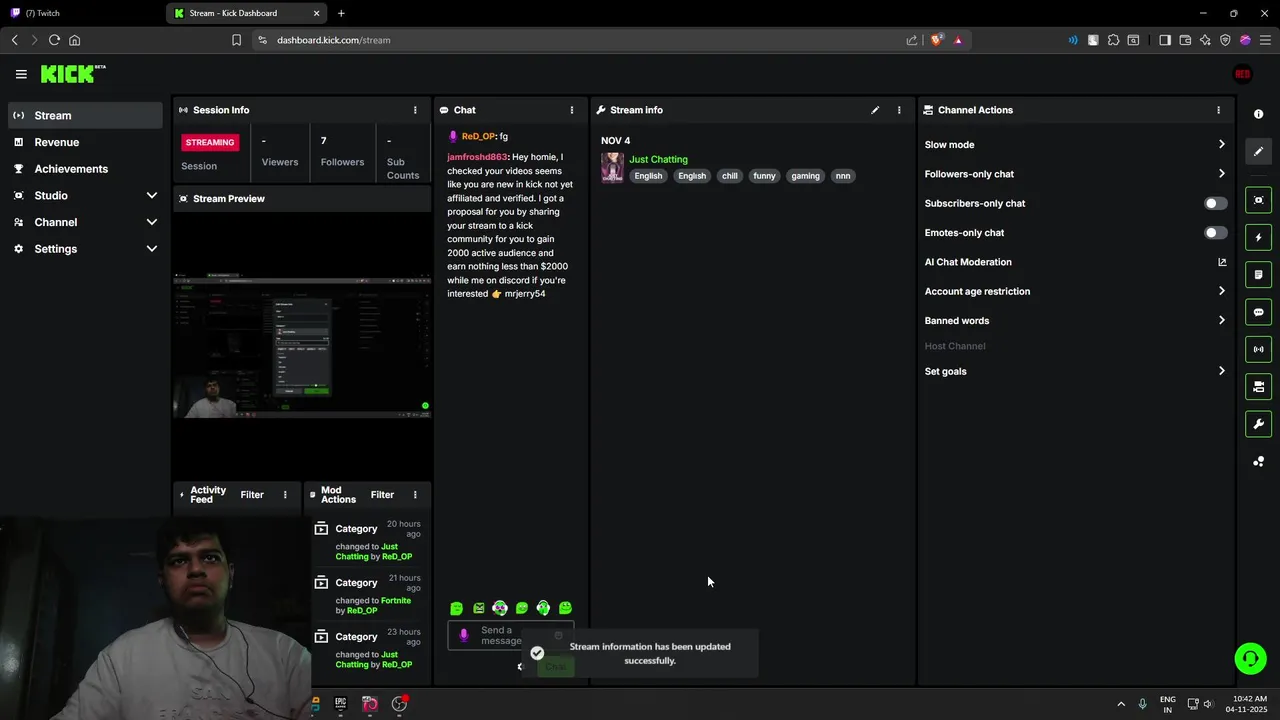Edit stream info with the pencil icon
Viewport: 1280px width, 720px height.
pos(875,110)
